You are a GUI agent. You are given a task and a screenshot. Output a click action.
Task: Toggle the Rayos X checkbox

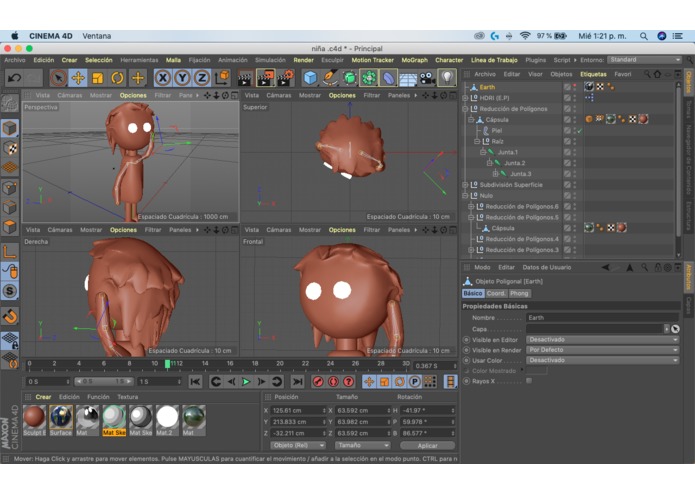(x=529, y=381)
